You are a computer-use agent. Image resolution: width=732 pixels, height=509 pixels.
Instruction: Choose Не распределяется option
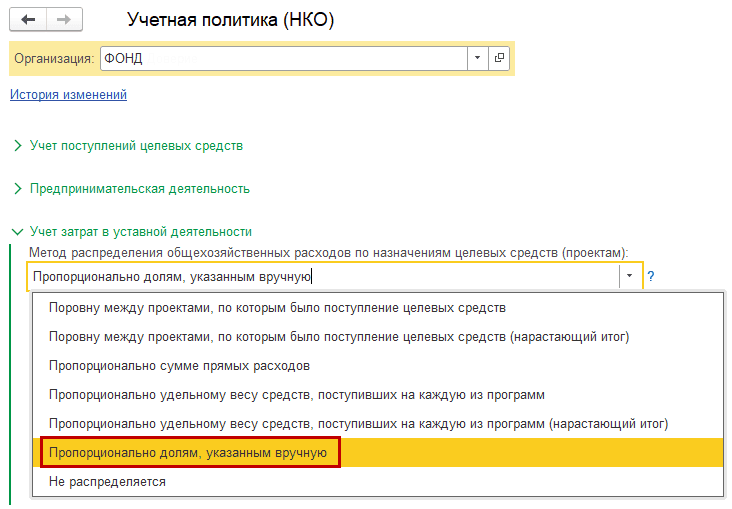(107, 482)
